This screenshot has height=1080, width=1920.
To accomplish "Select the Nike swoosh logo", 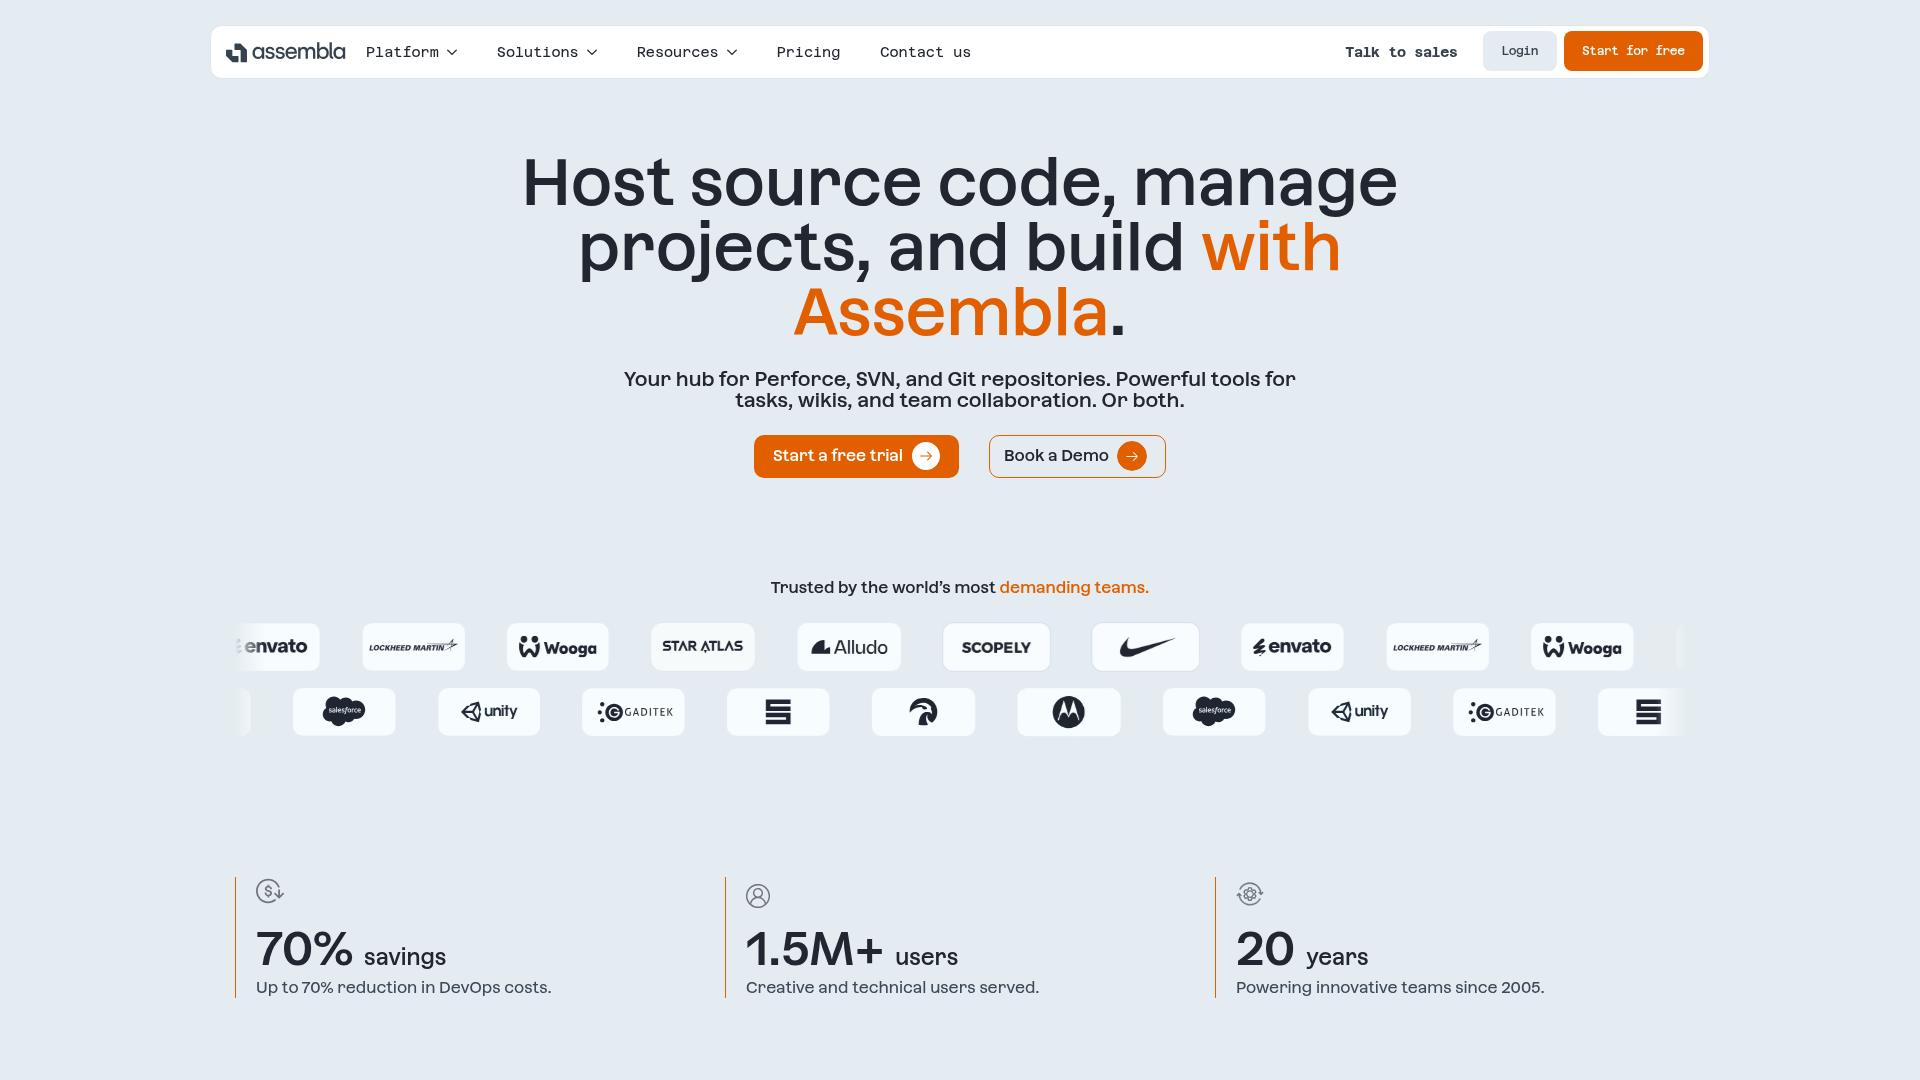I will [x=1145, y=647].
